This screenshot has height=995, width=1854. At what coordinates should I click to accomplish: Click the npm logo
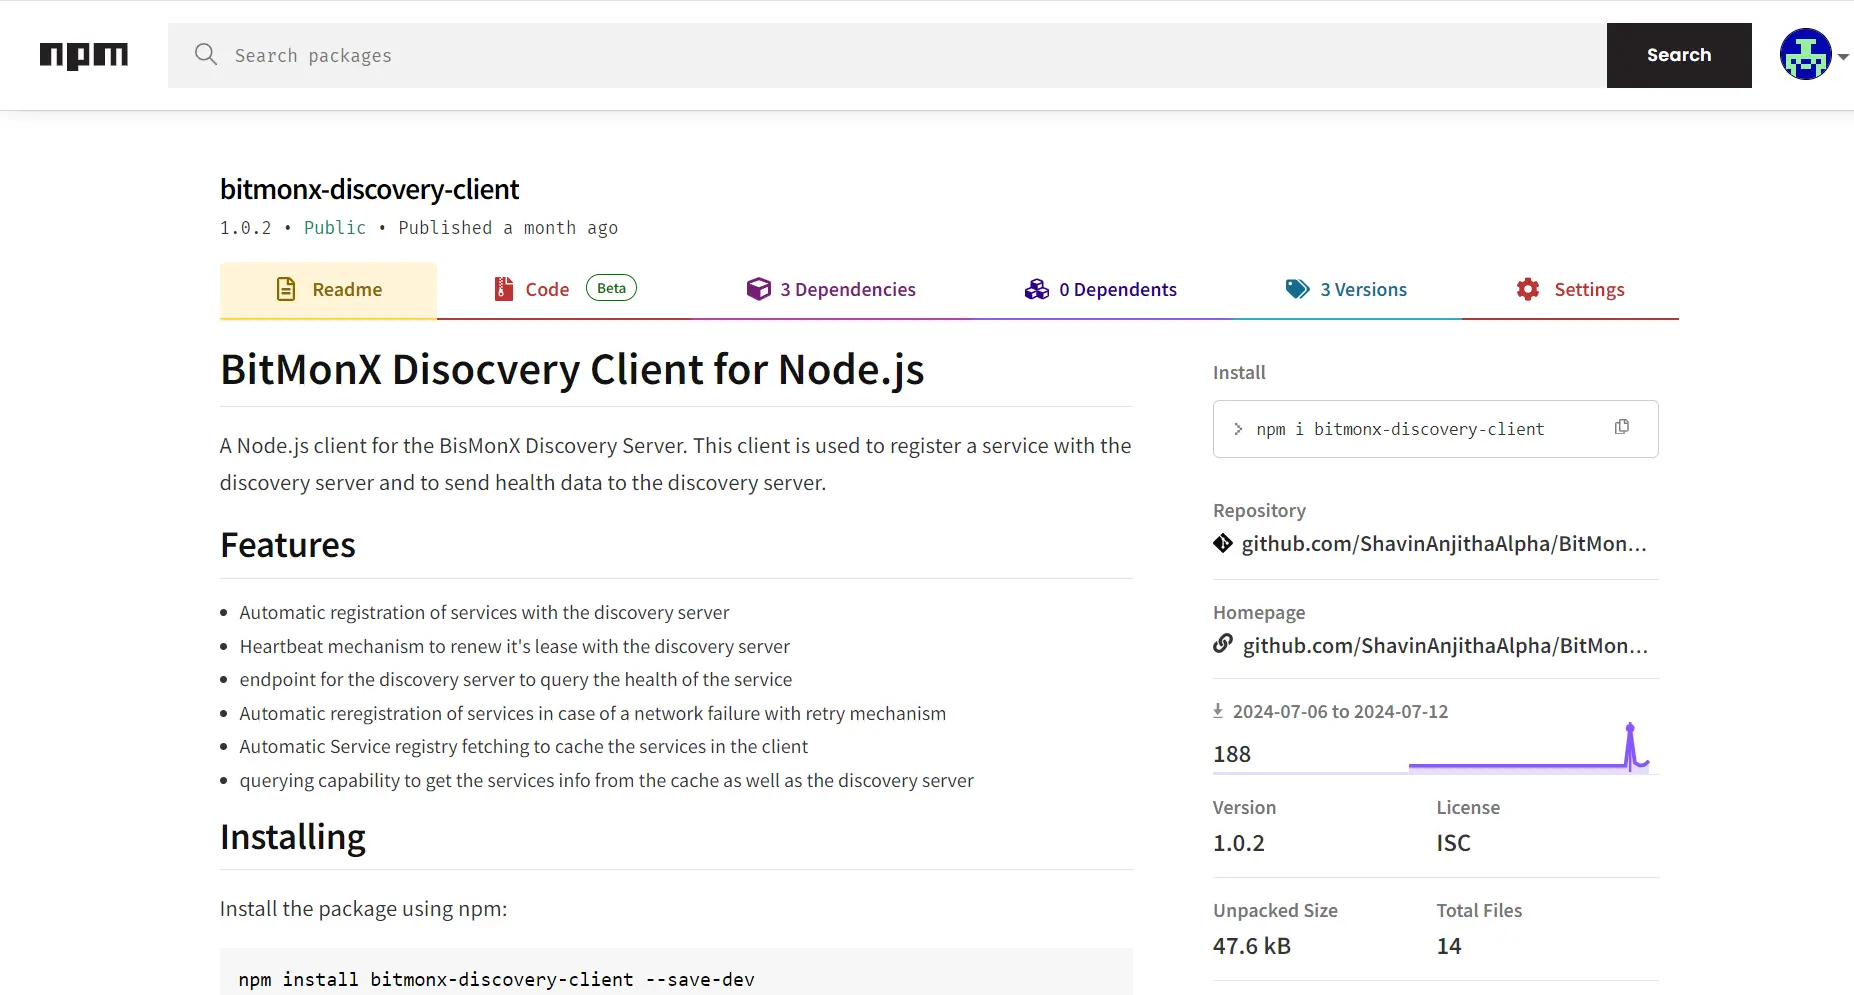click(84, 56)
